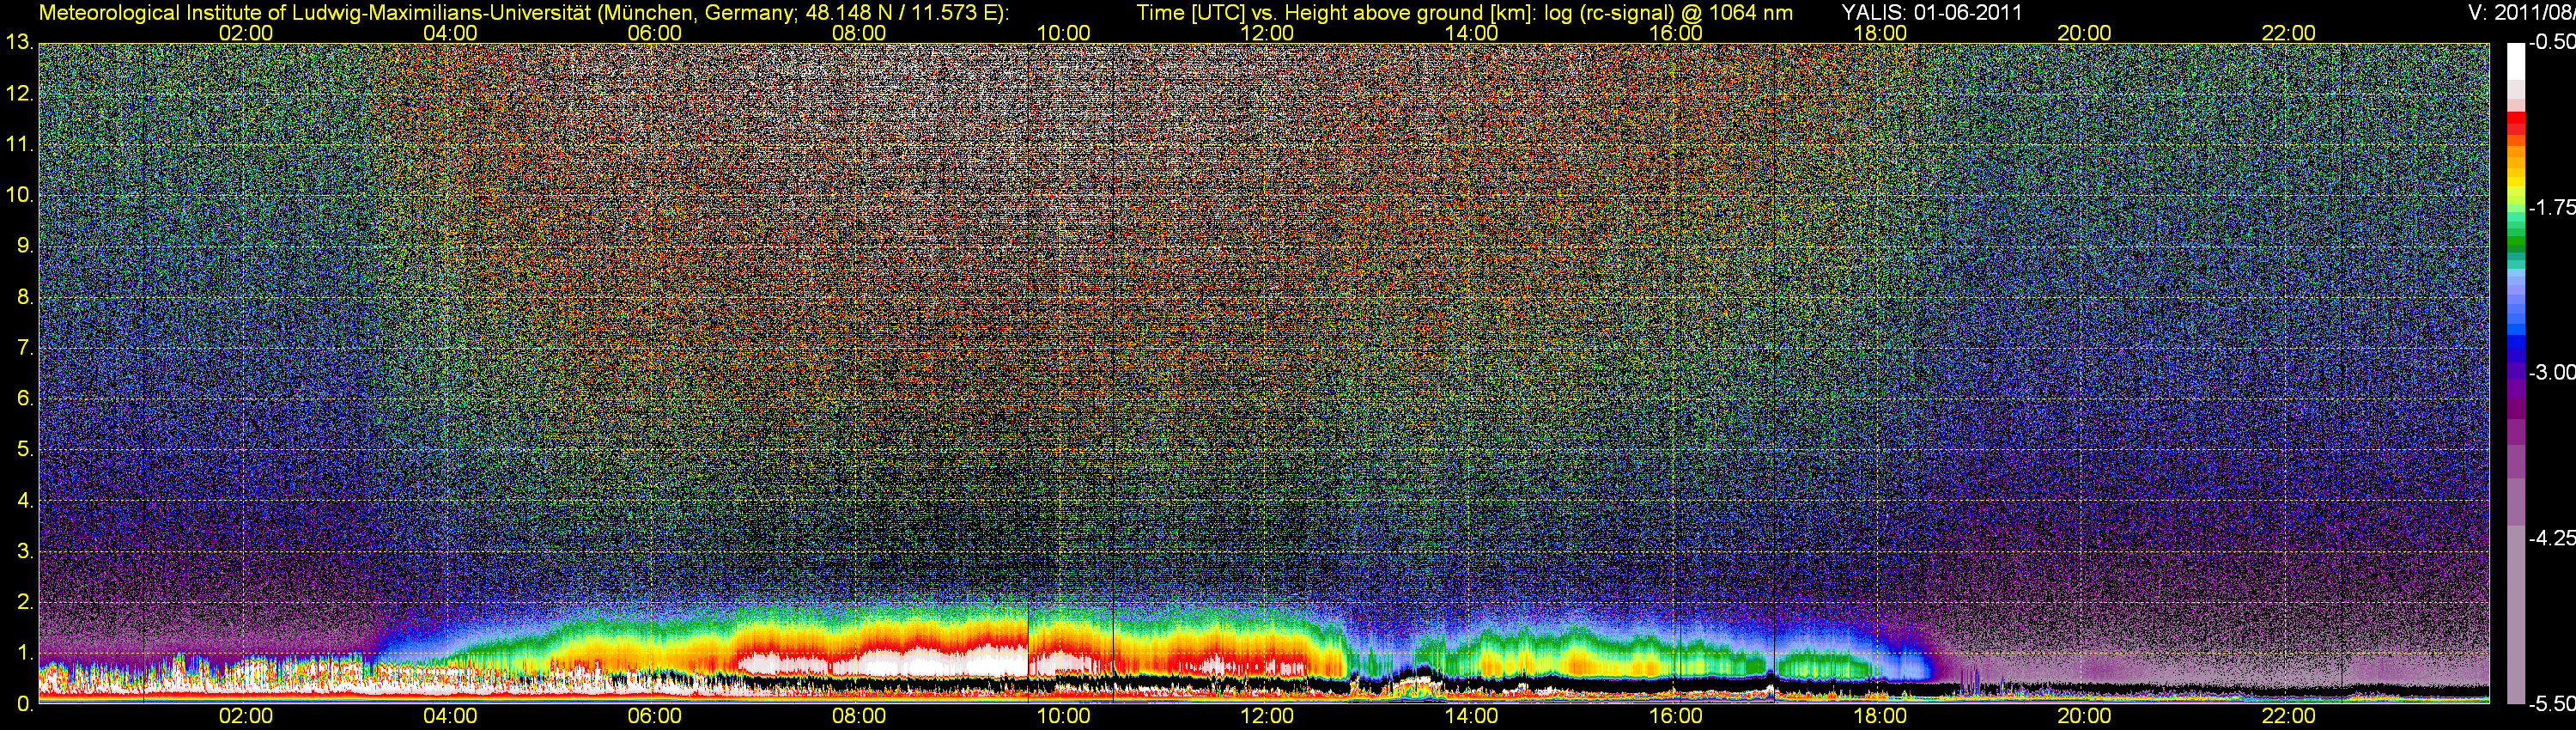The height and width of the screenshot is (730, 2576).
Task: Click the 16:00 tick on the bottom time axis
Action: 1676,716
